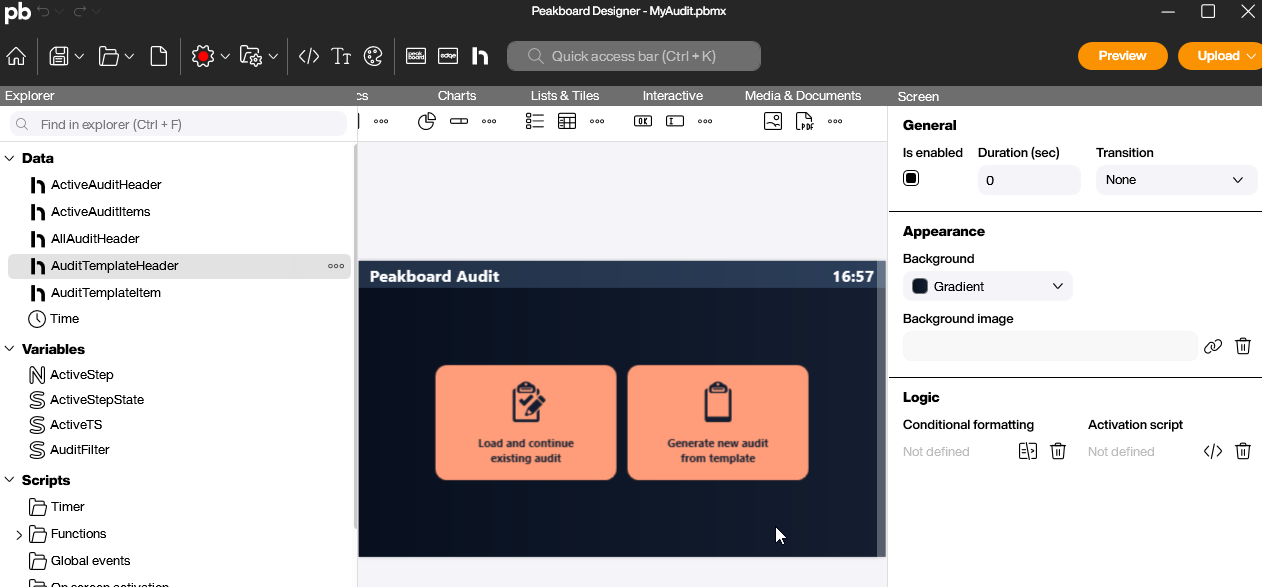Show more Media & Documents controls

835,121
